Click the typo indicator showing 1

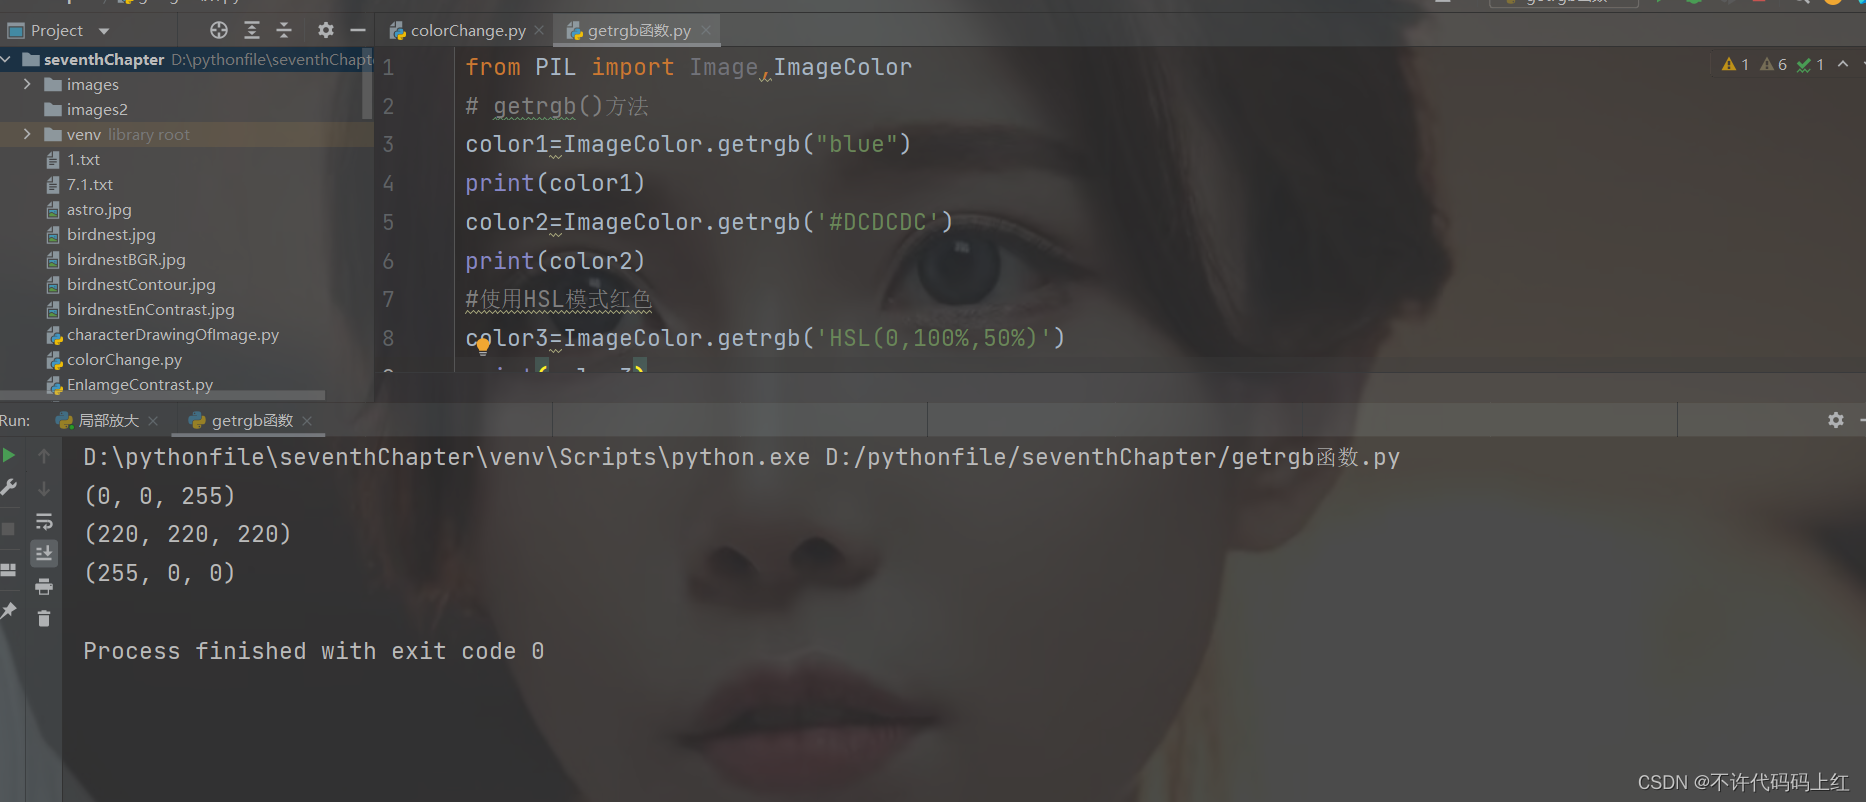tap(1810, 64)
